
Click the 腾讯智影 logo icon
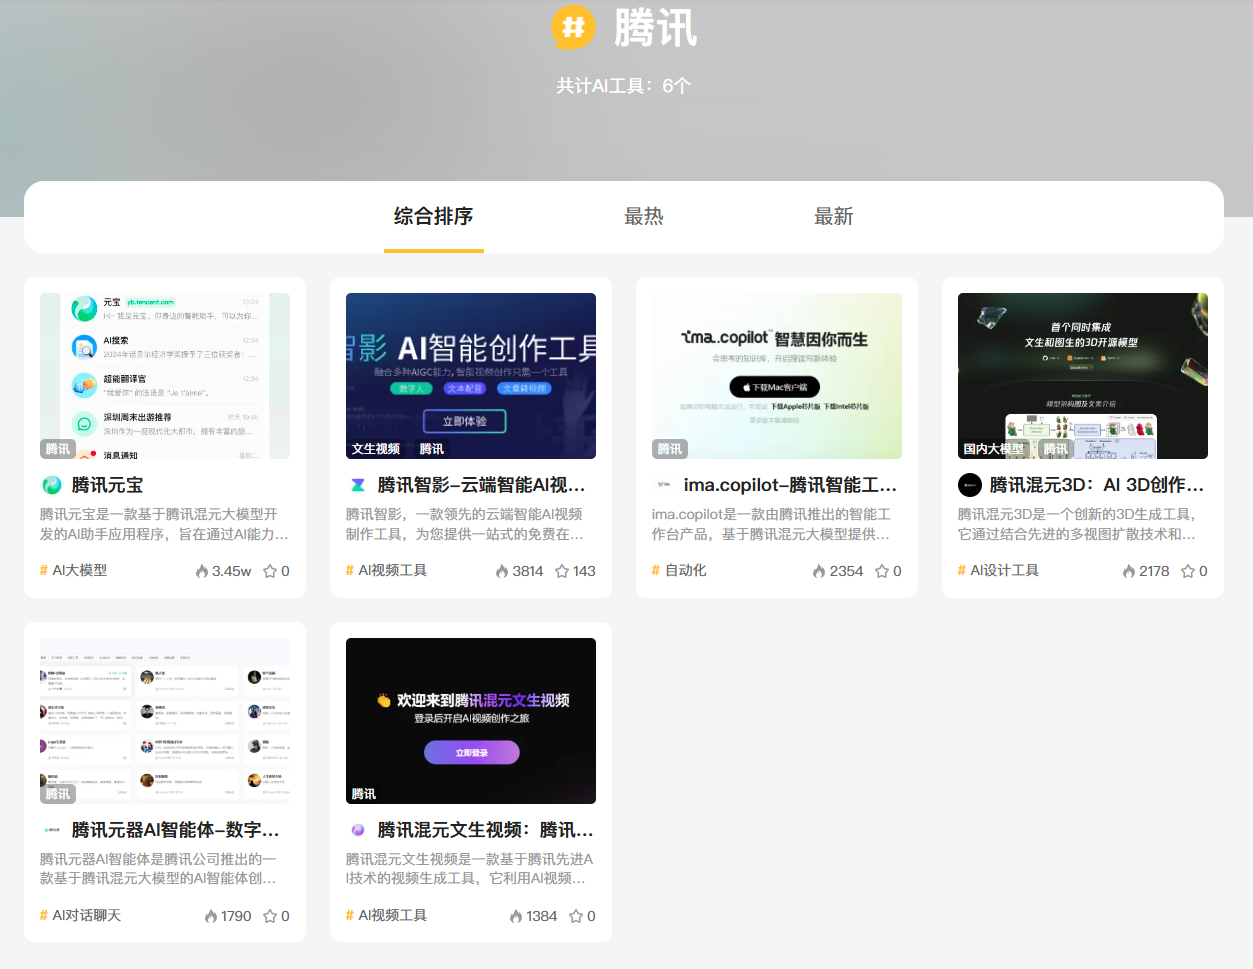coord(358,485)
